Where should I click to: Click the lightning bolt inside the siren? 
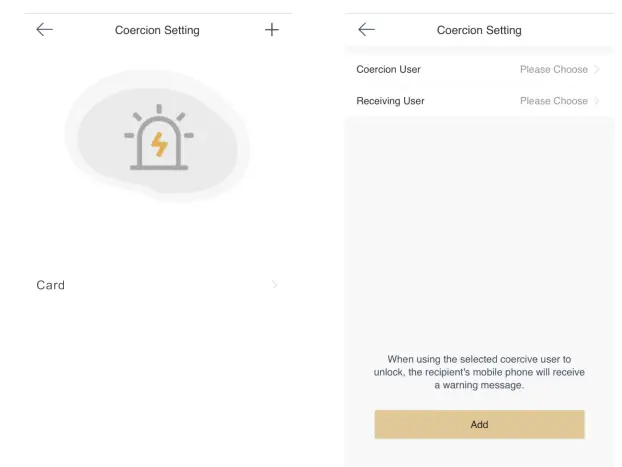(159, 145)
